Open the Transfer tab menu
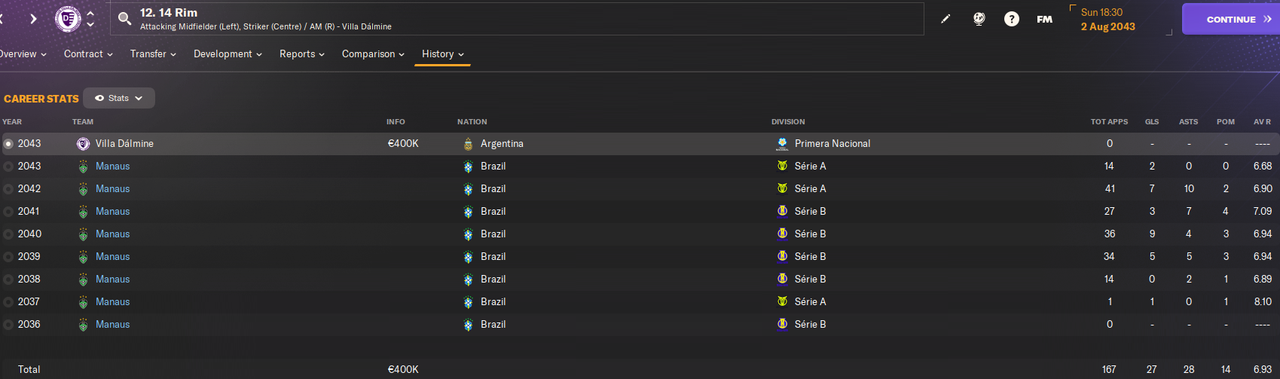The height and width of the screenshot is (379, 1280). 153,54
